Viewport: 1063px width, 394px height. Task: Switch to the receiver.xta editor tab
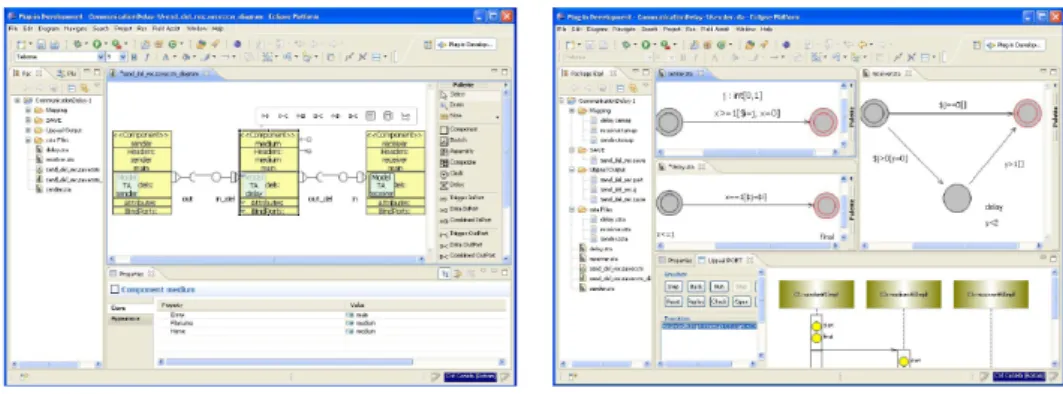point(886,73)
